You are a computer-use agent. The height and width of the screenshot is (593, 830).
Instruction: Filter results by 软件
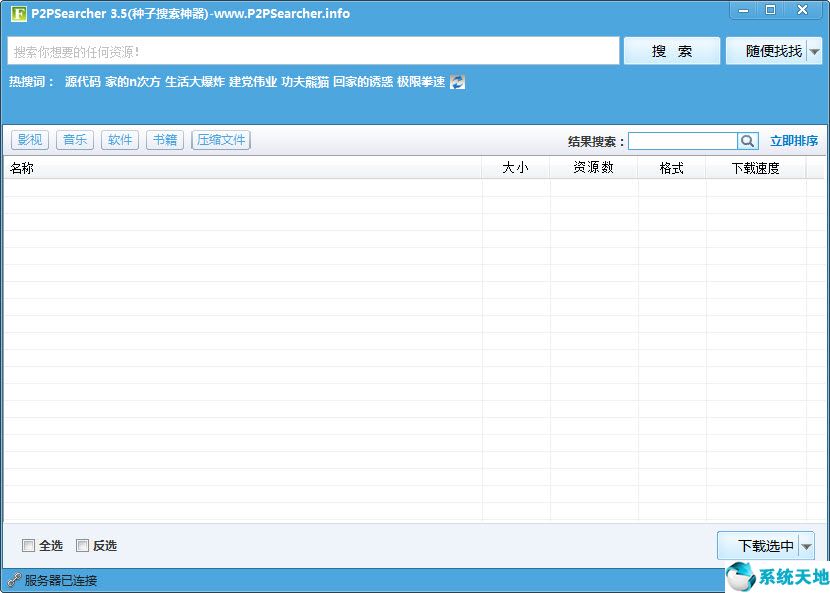(x=120, y=140)
